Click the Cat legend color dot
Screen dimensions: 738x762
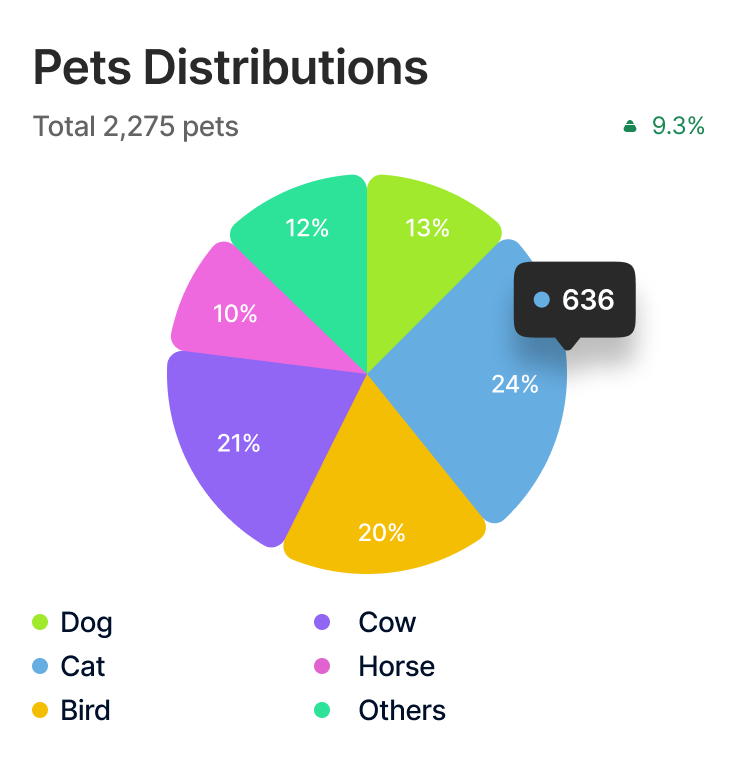(x=40, y=667)
